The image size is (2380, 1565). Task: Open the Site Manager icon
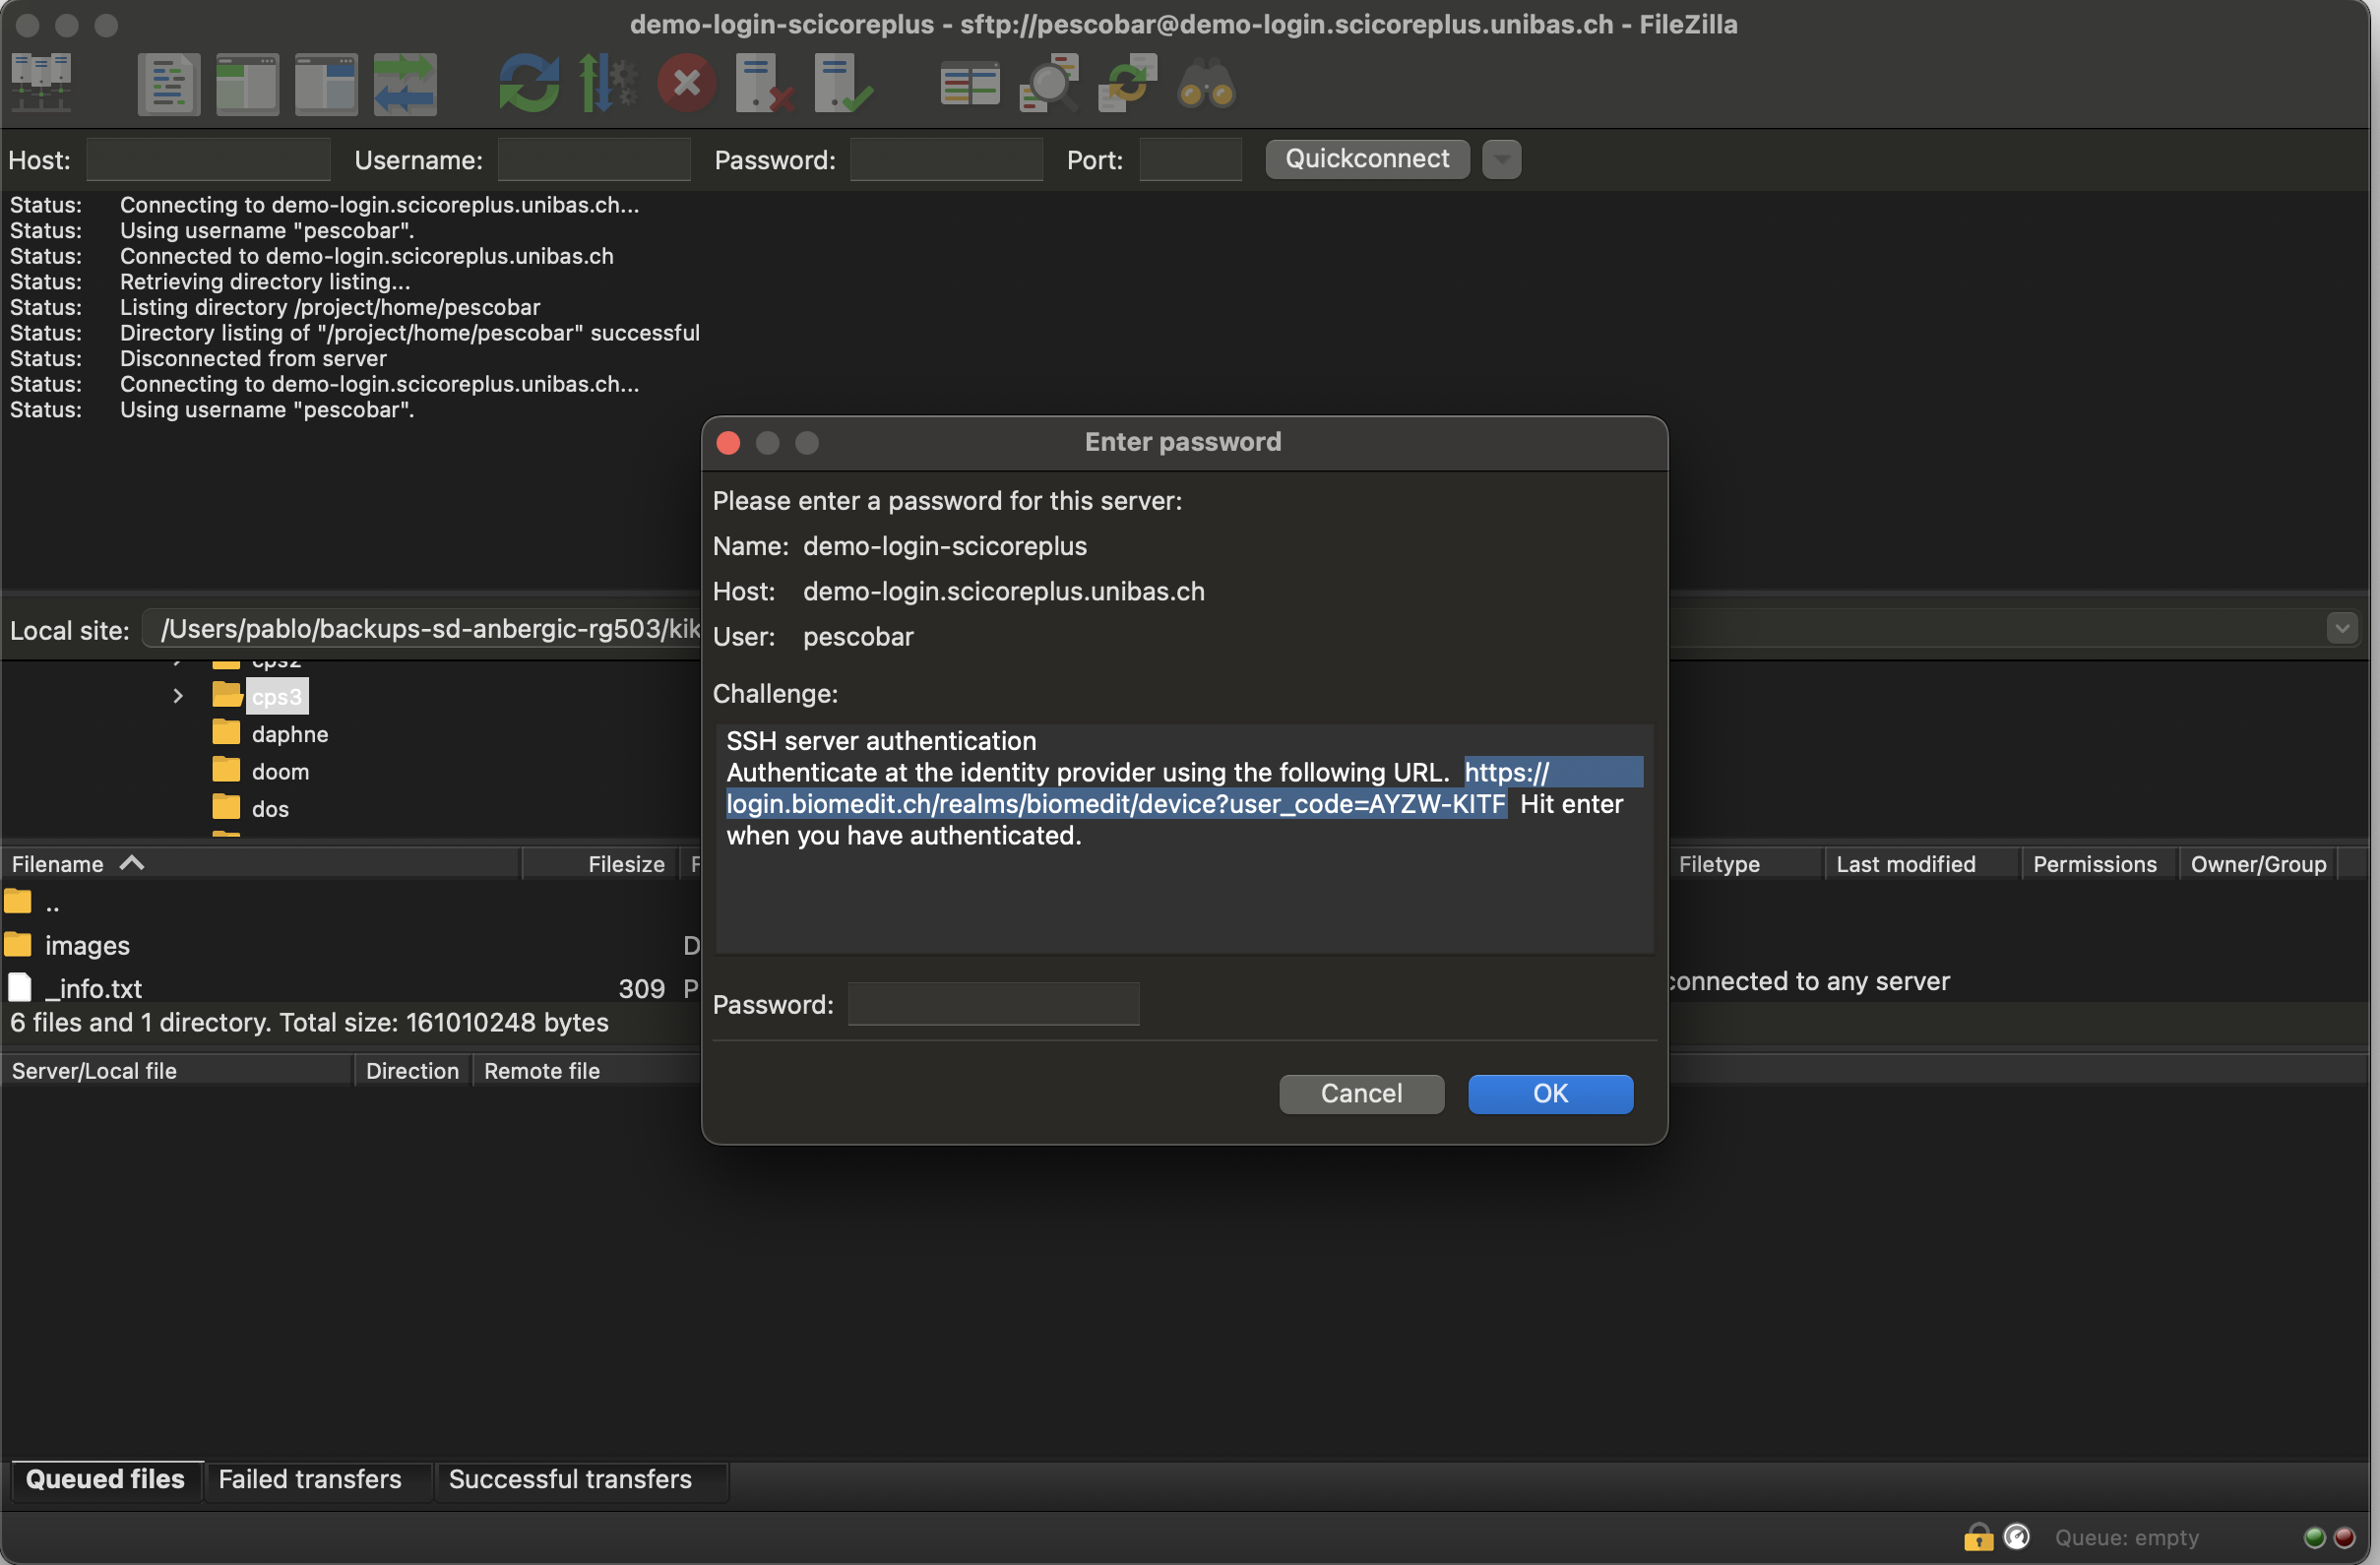[x=41, y=84]
